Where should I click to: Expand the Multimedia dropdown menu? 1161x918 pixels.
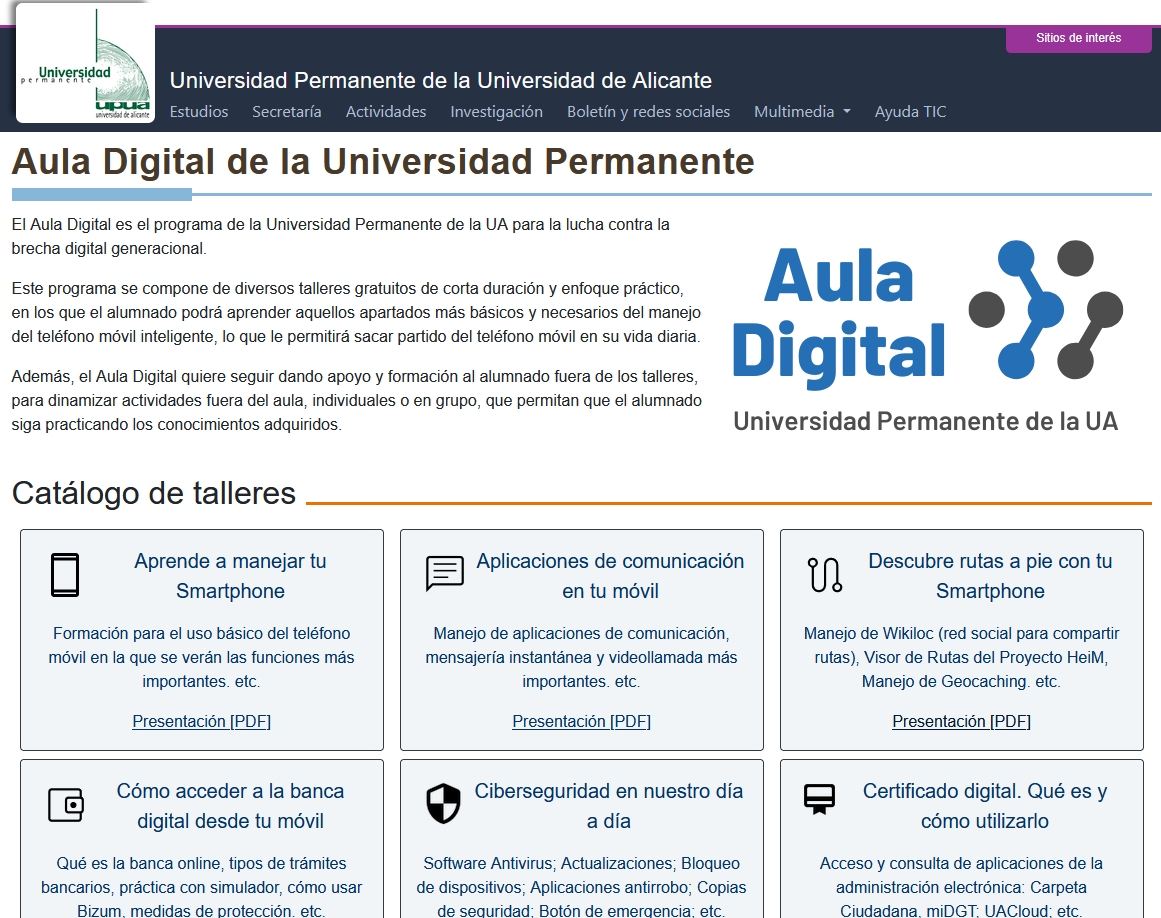[x=802, y=112]
